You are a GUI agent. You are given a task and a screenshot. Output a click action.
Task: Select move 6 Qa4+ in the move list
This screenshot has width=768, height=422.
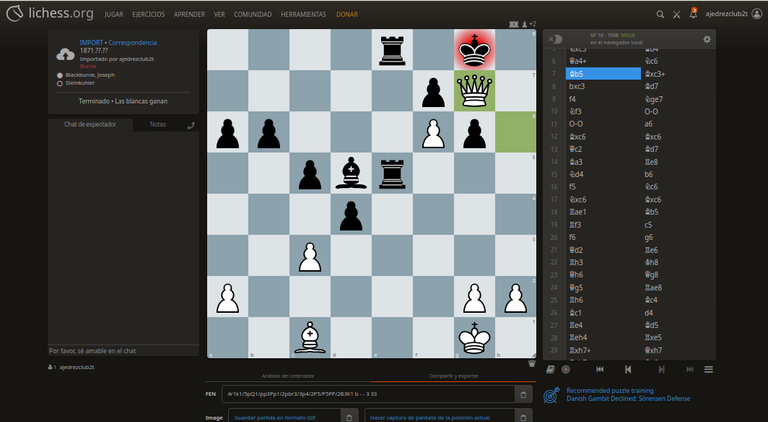pyautogui.click(x=603, y=61)
